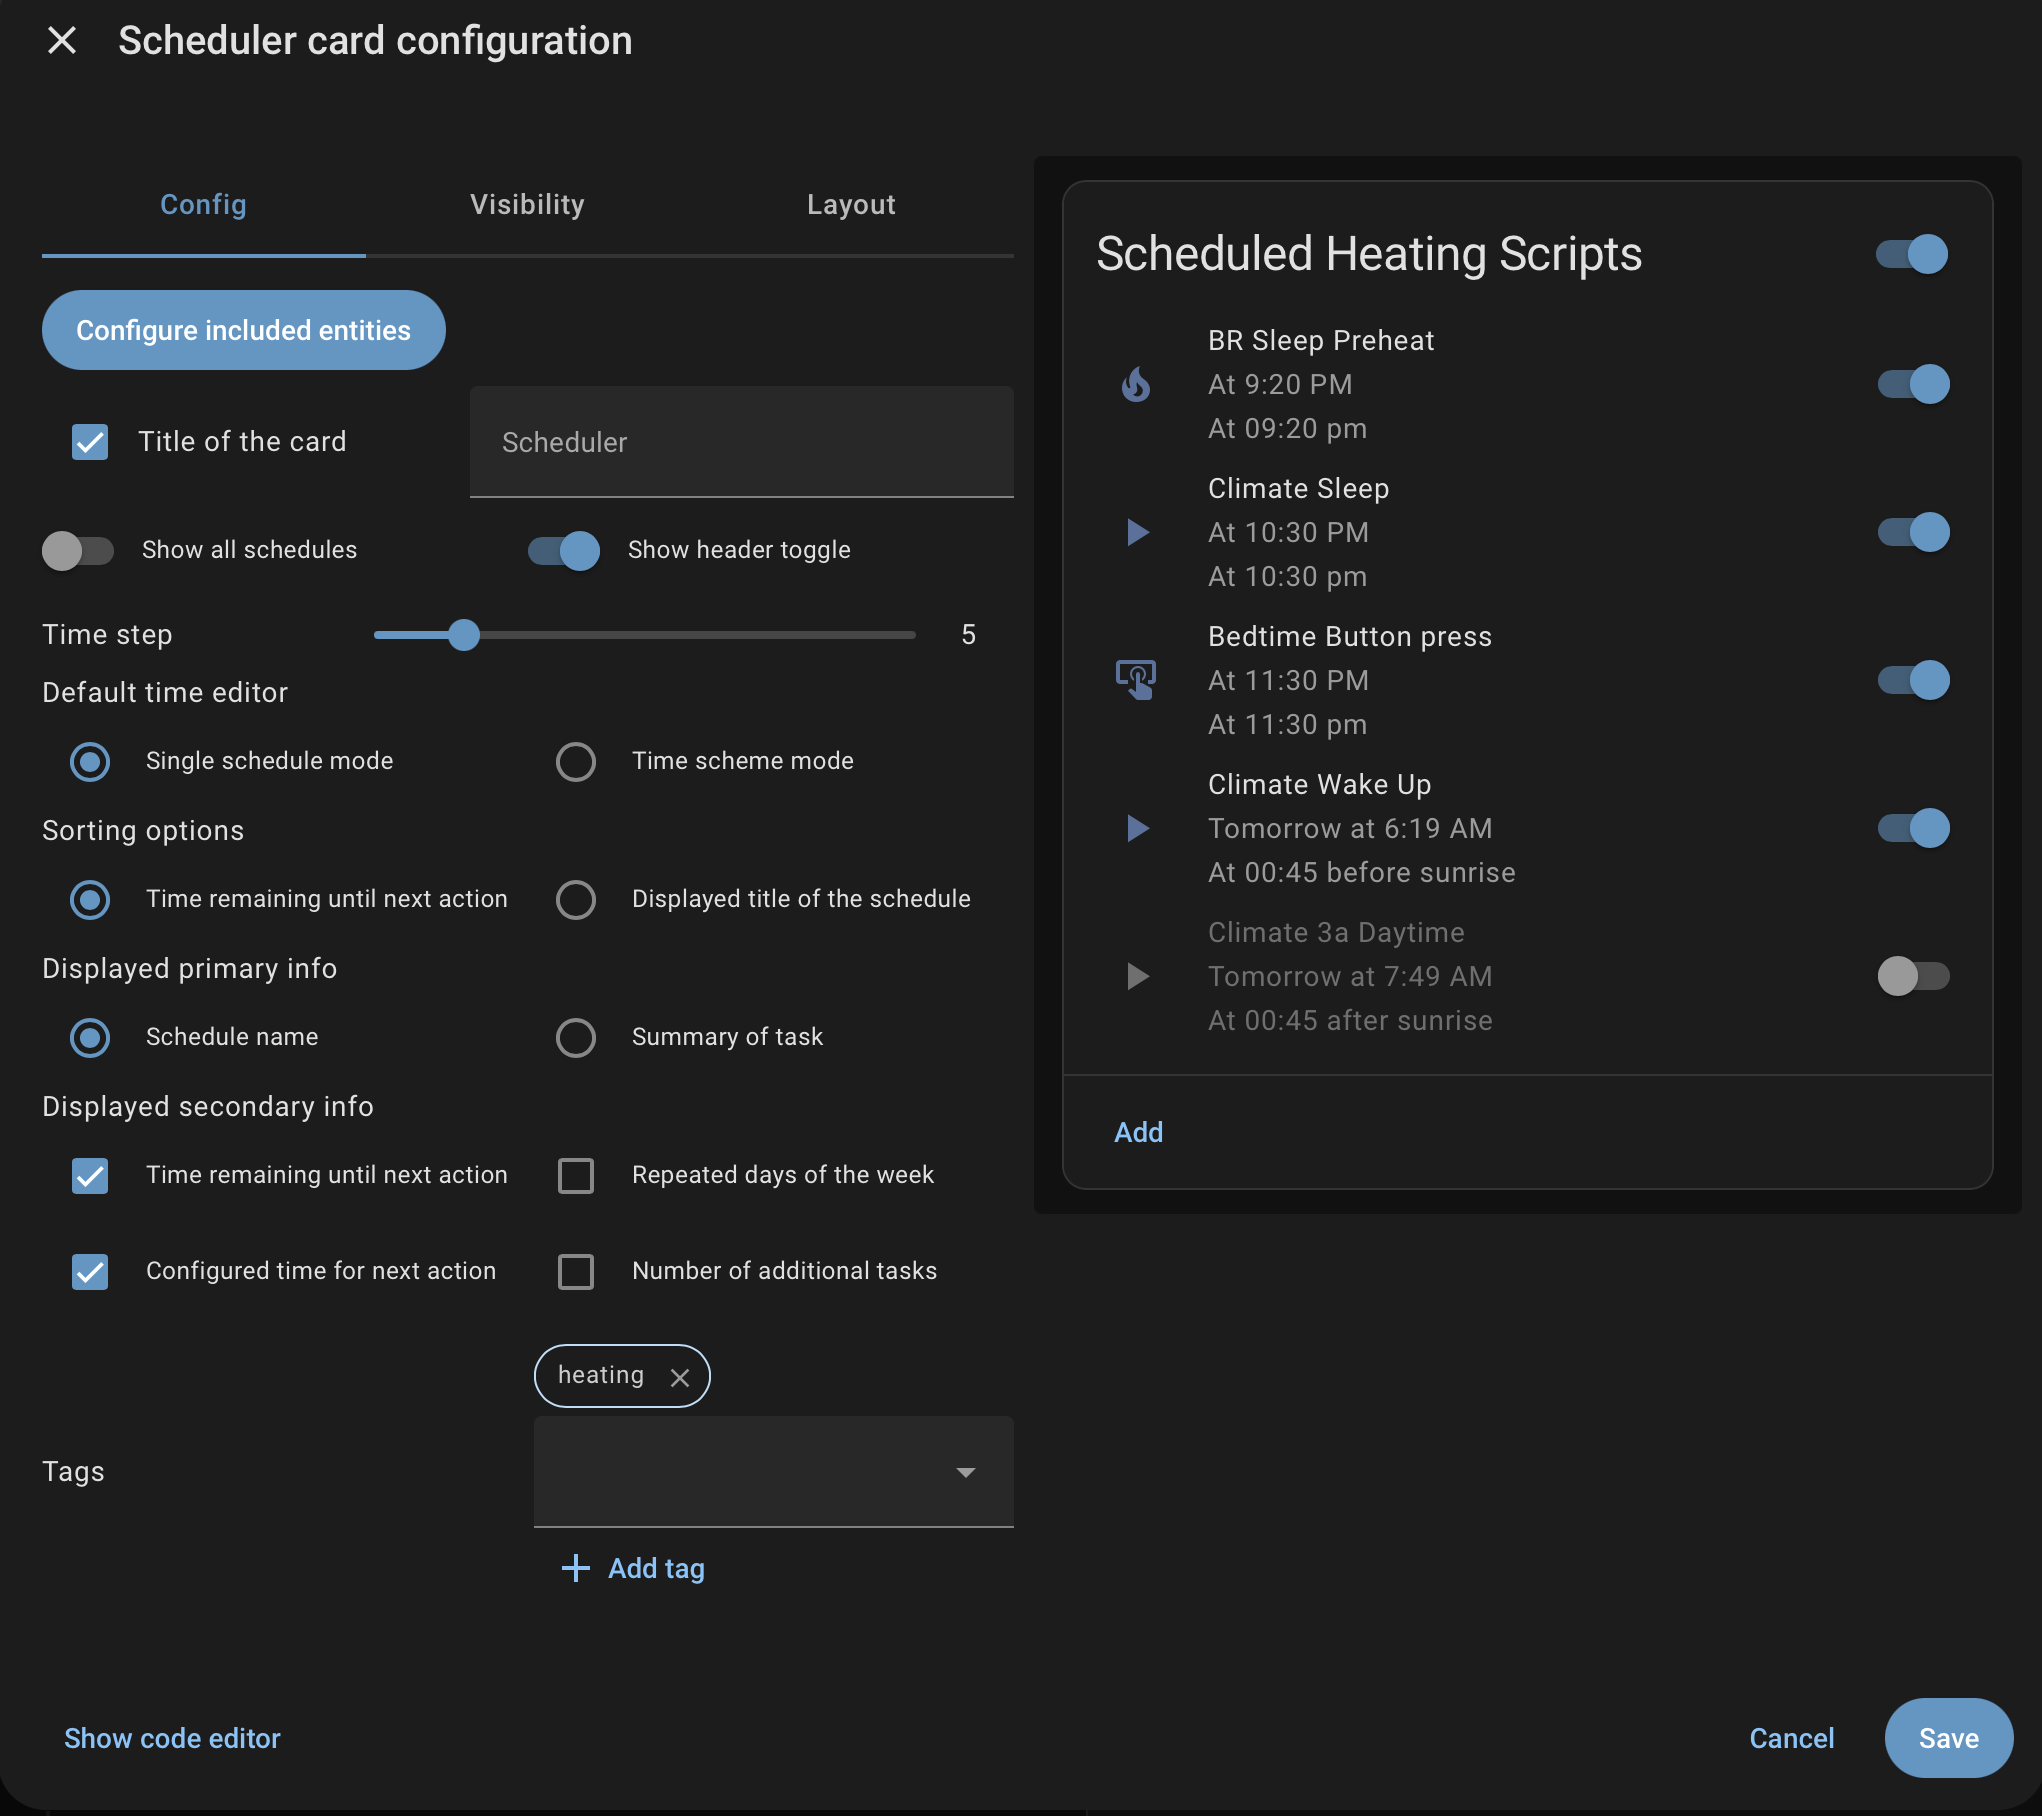The image size is (2042, 1816).
Task: Open Show code editor link
Action: (172, 1738)
